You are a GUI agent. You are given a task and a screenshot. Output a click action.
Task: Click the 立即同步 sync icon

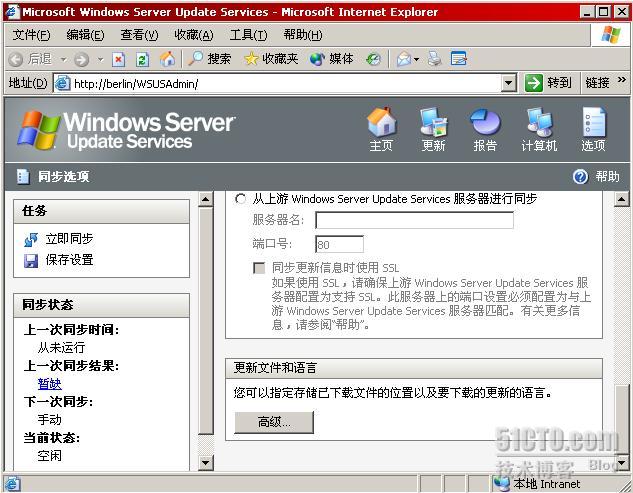coord(31,239)
